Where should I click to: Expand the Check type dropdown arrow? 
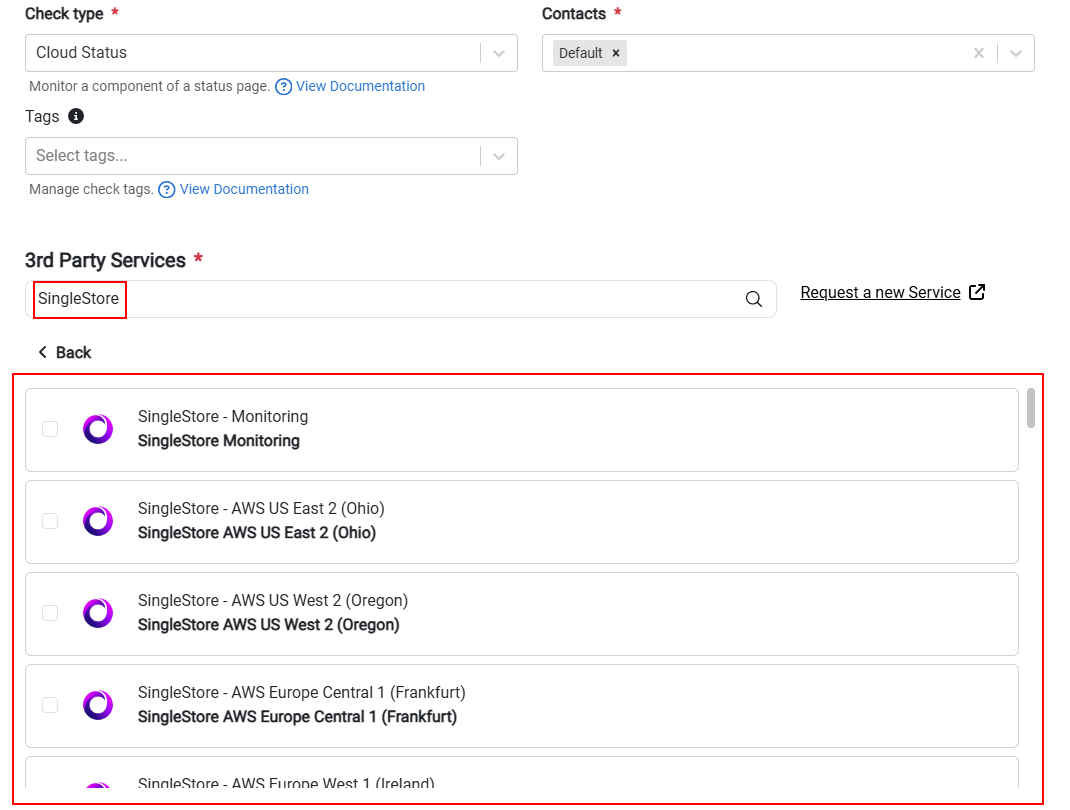pos(499,53)
